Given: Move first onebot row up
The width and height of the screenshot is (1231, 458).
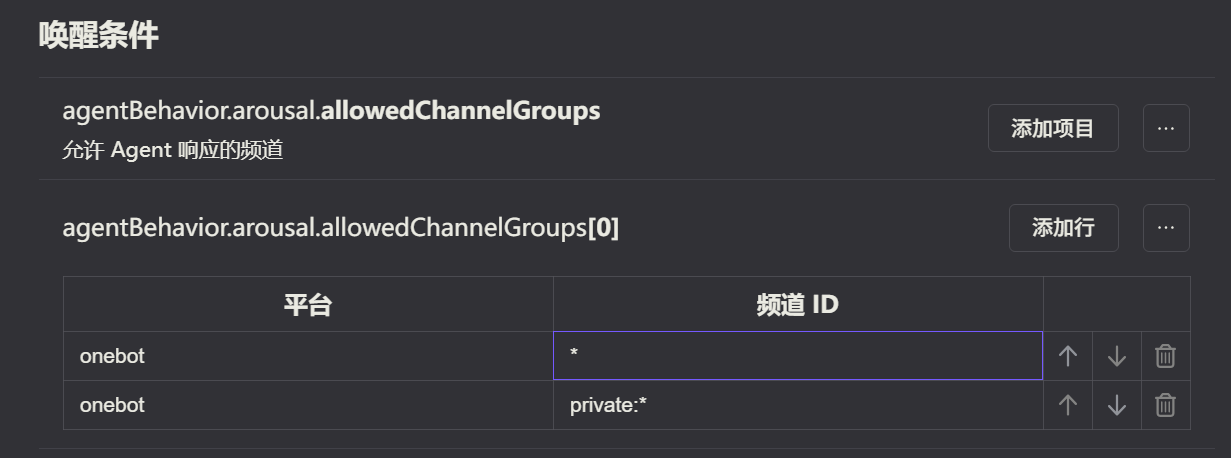Looking at the screenshot, I should point(1067,356).
